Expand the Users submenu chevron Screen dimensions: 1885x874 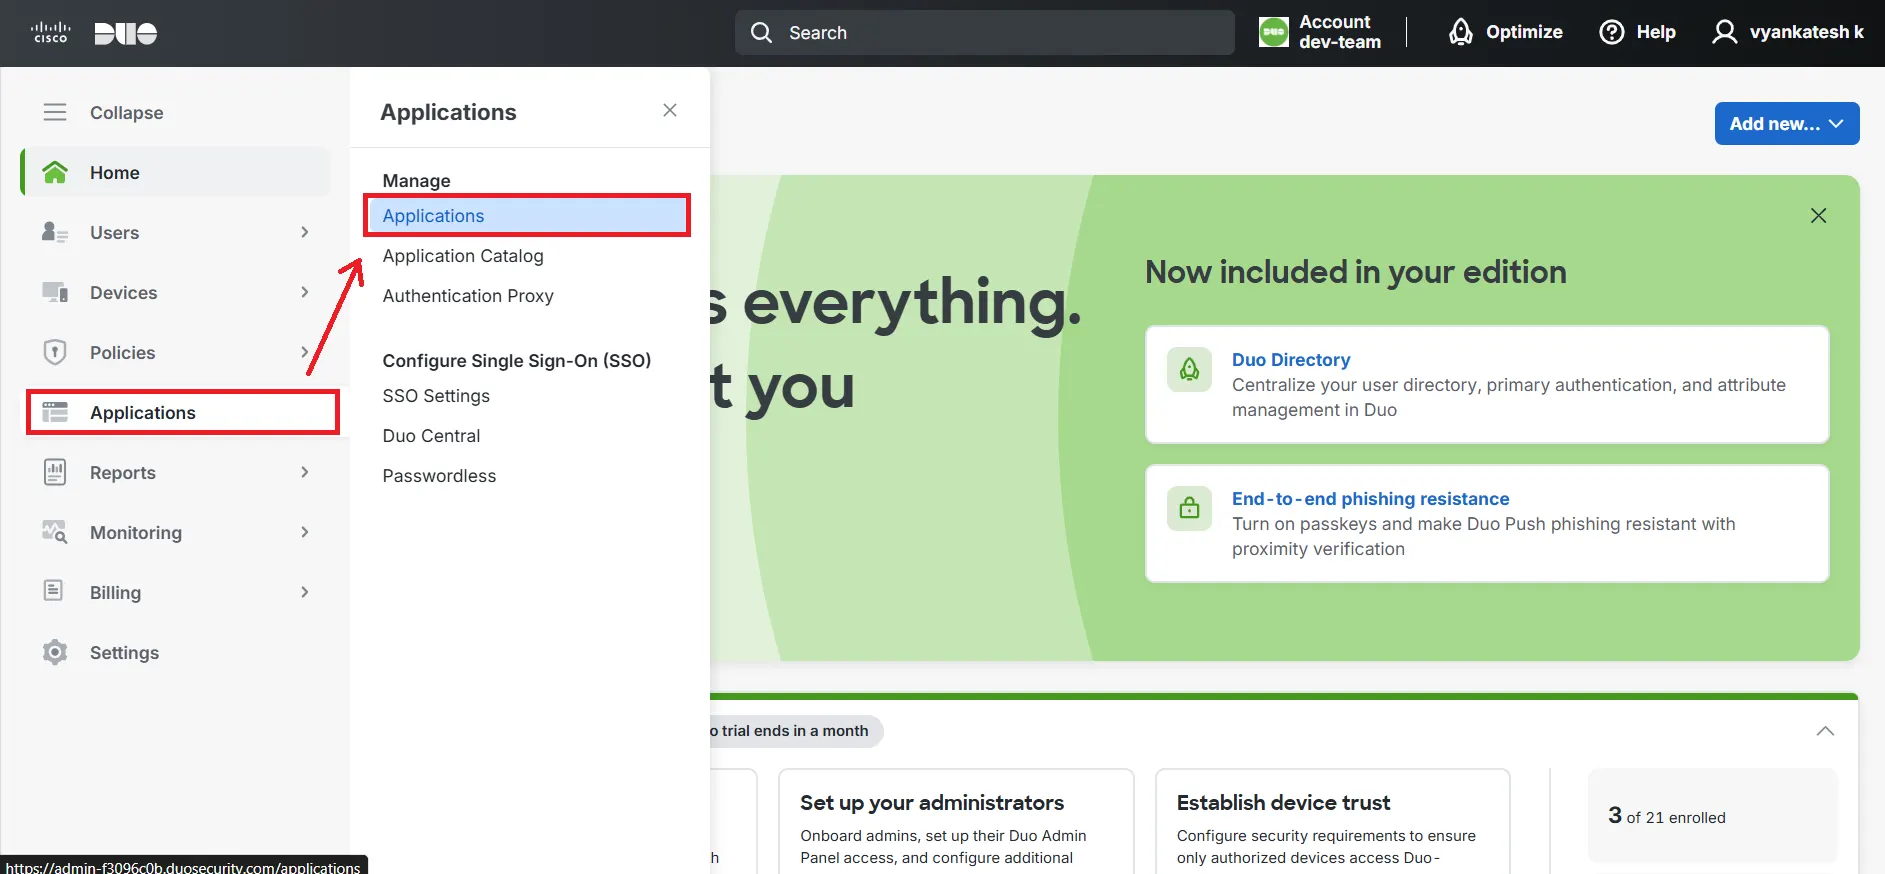point(305,232)
